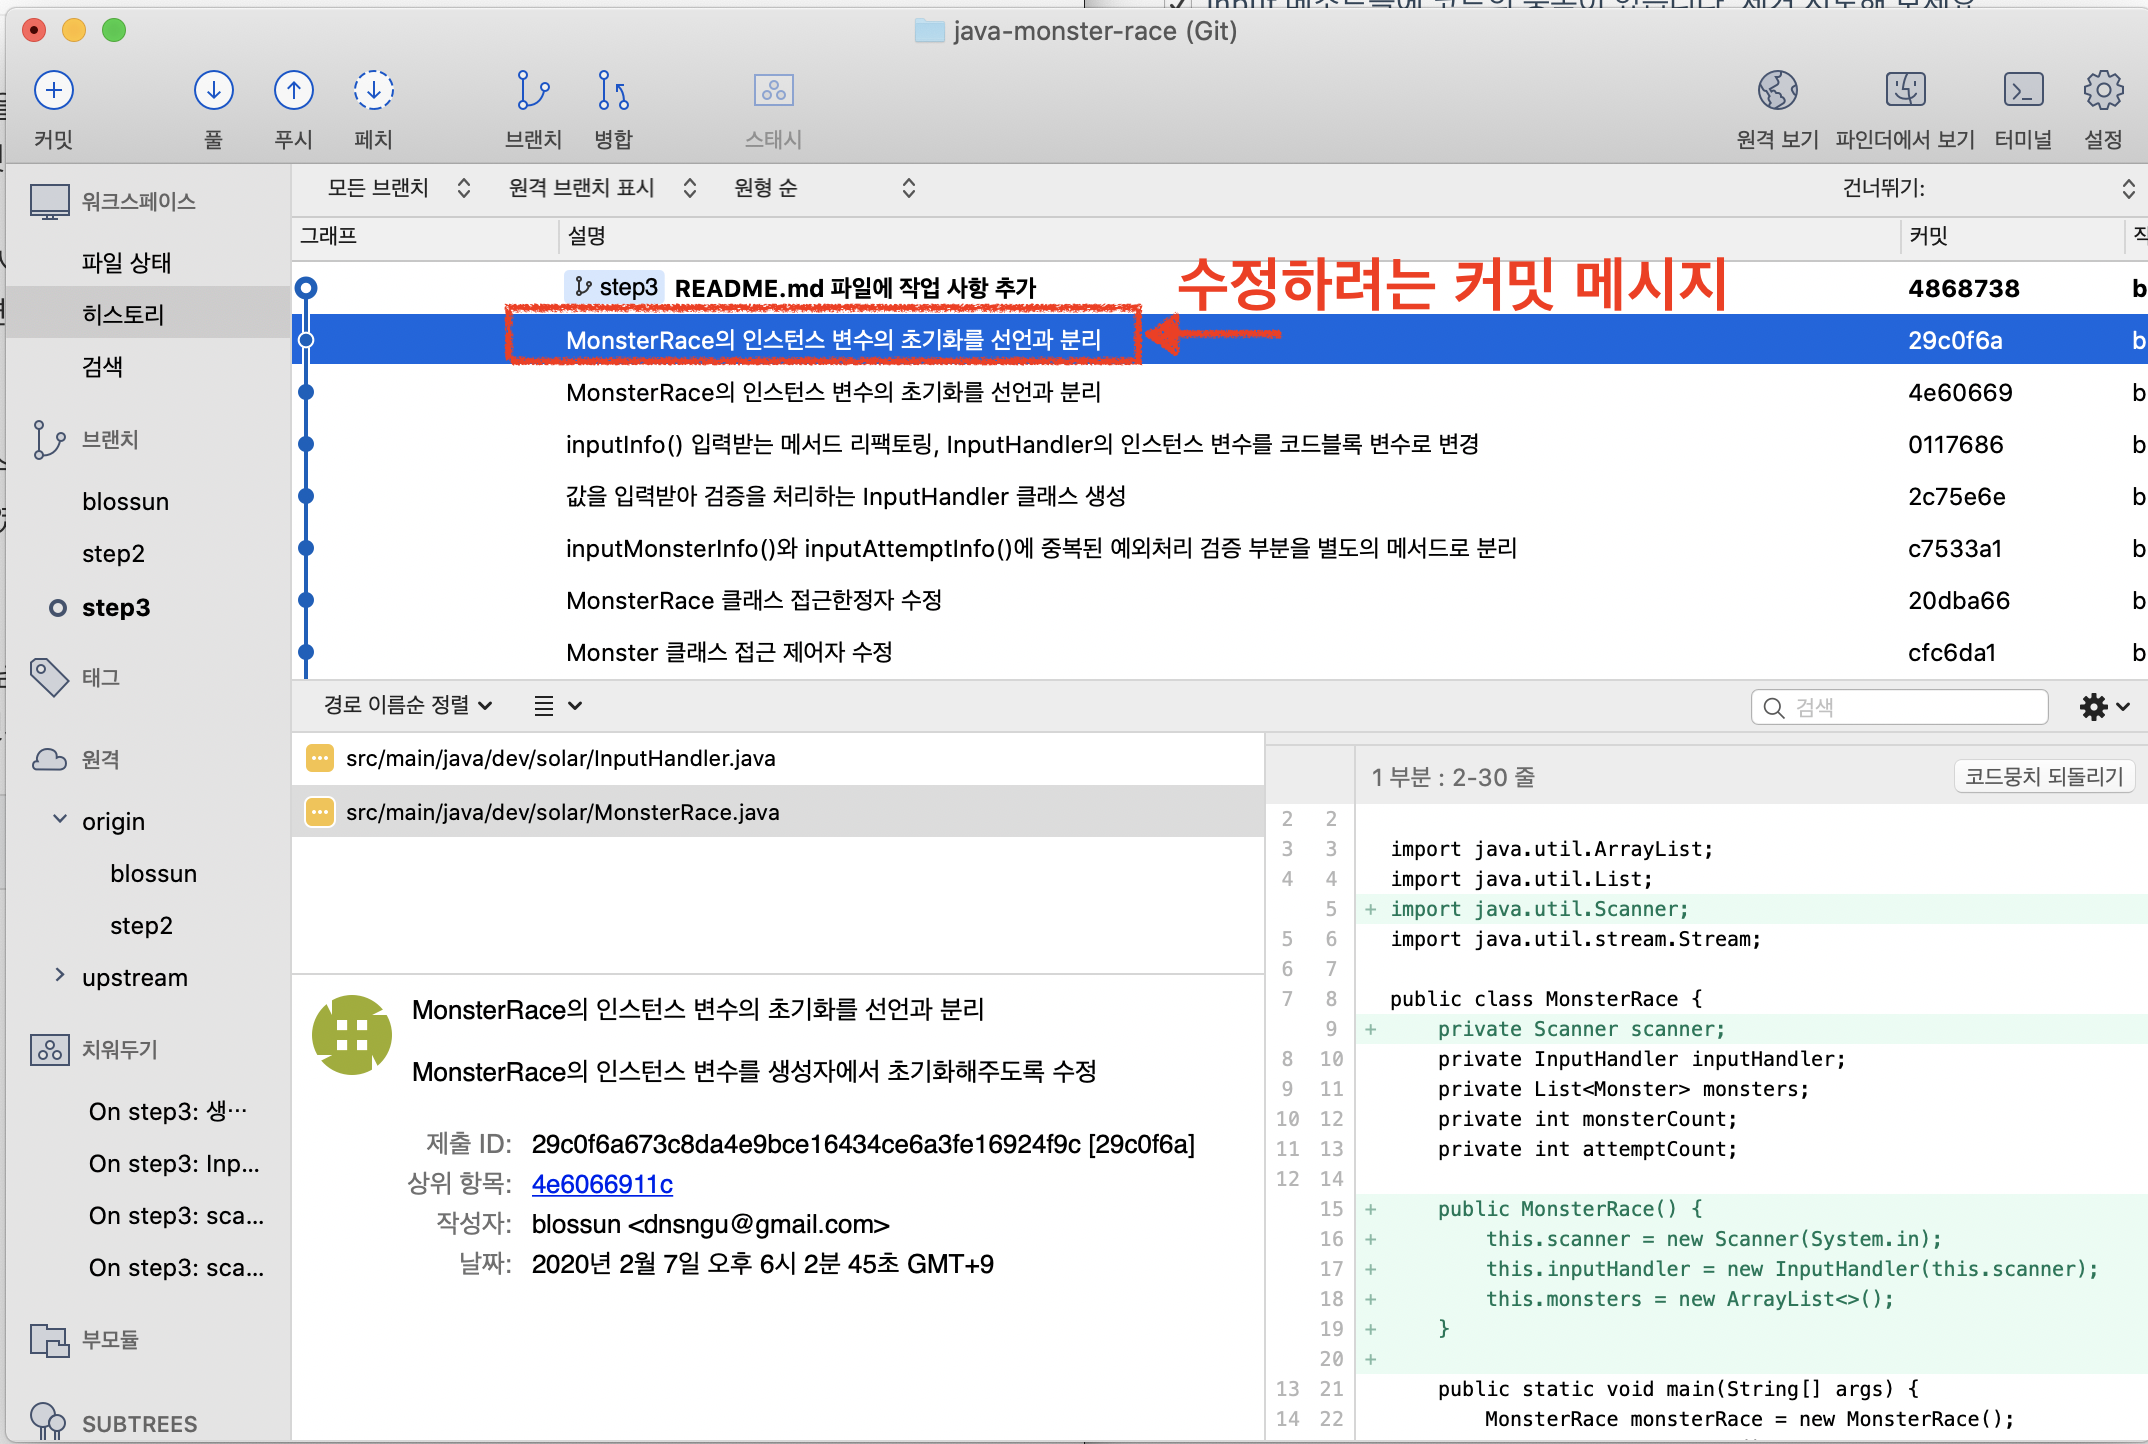Click the Pull (풀) toolbar icon
The height and width of the screenshot is (1444, 2148).
(213, 91)
